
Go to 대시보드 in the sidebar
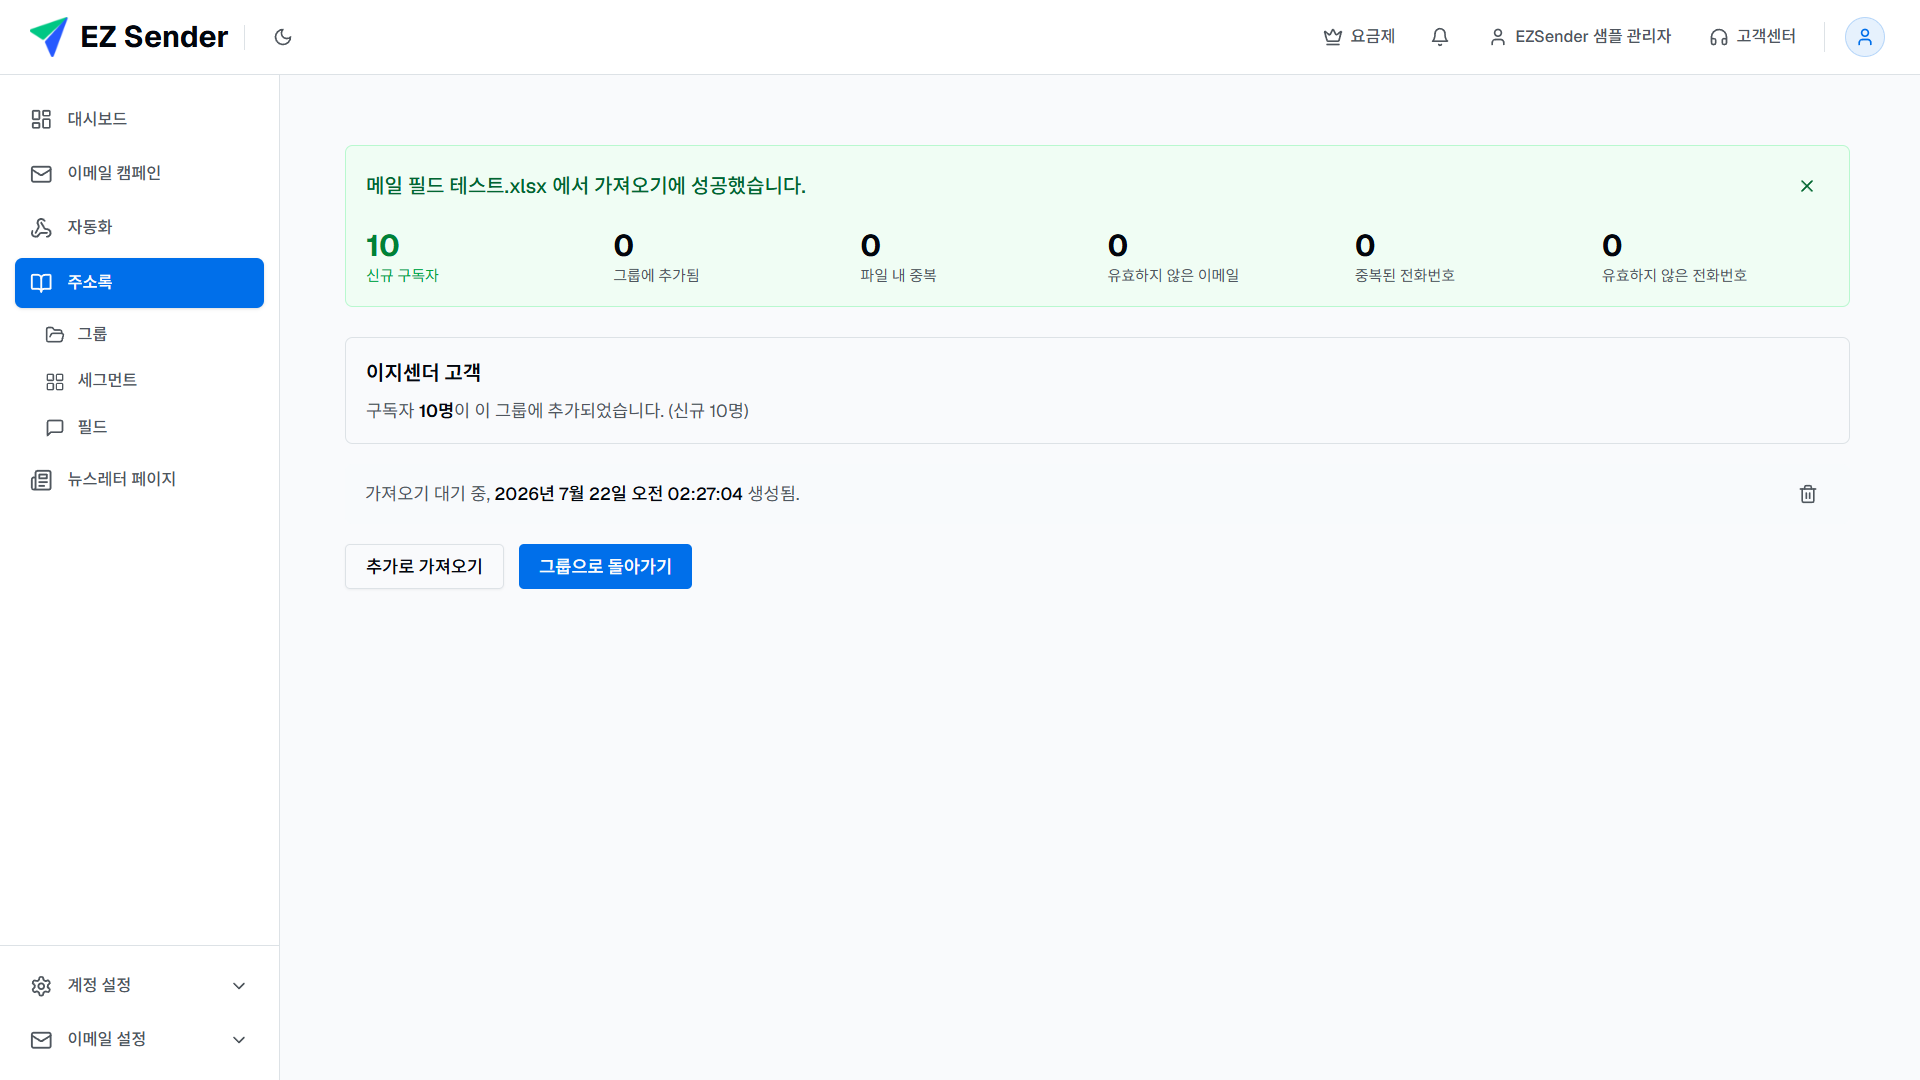tap(139, 119)
